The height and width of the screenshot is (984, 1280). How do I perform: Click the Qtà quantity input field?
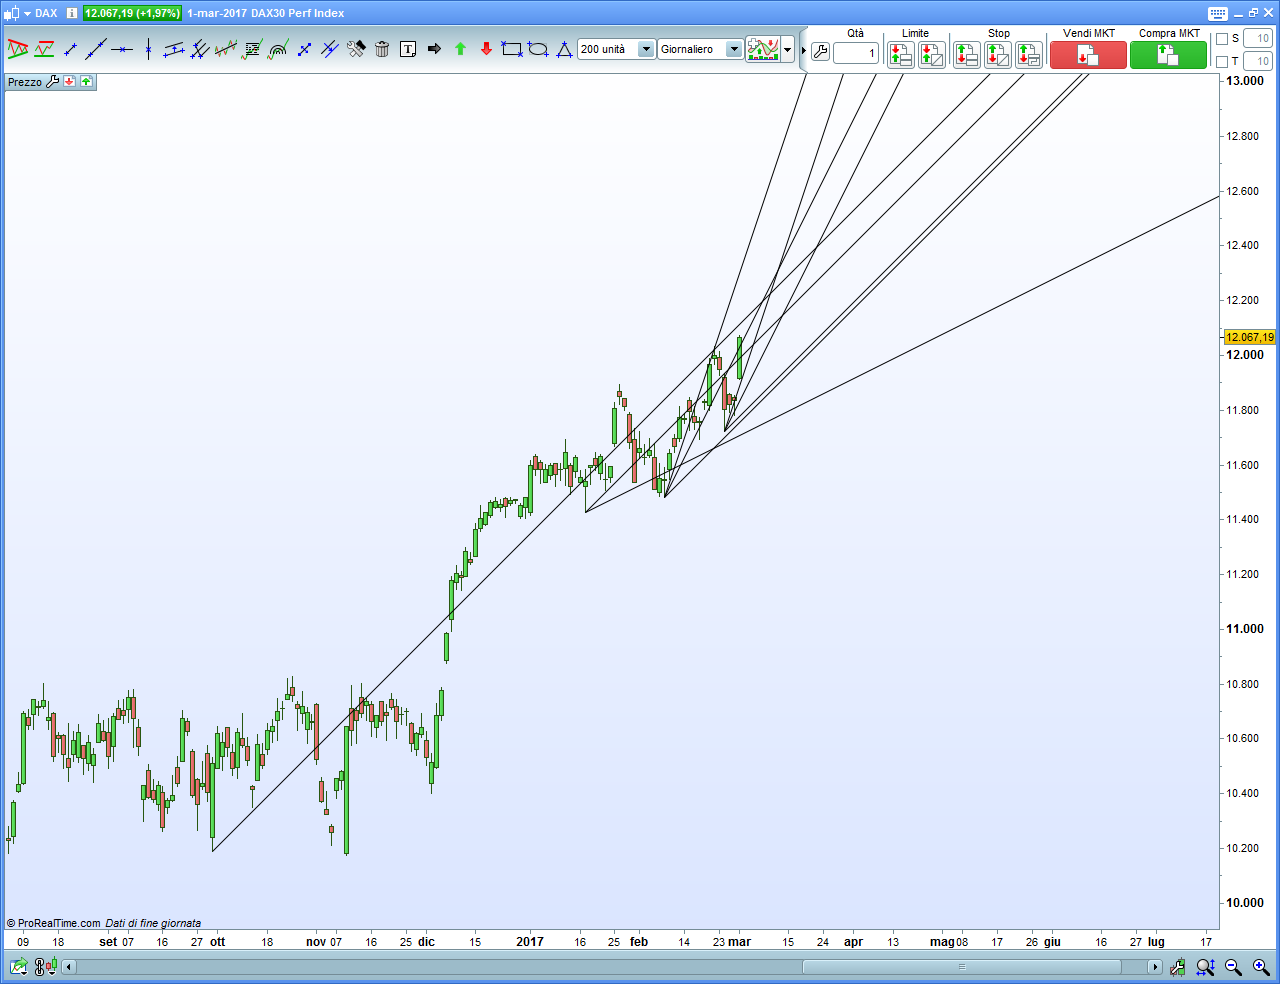click(x=856, y=53)
